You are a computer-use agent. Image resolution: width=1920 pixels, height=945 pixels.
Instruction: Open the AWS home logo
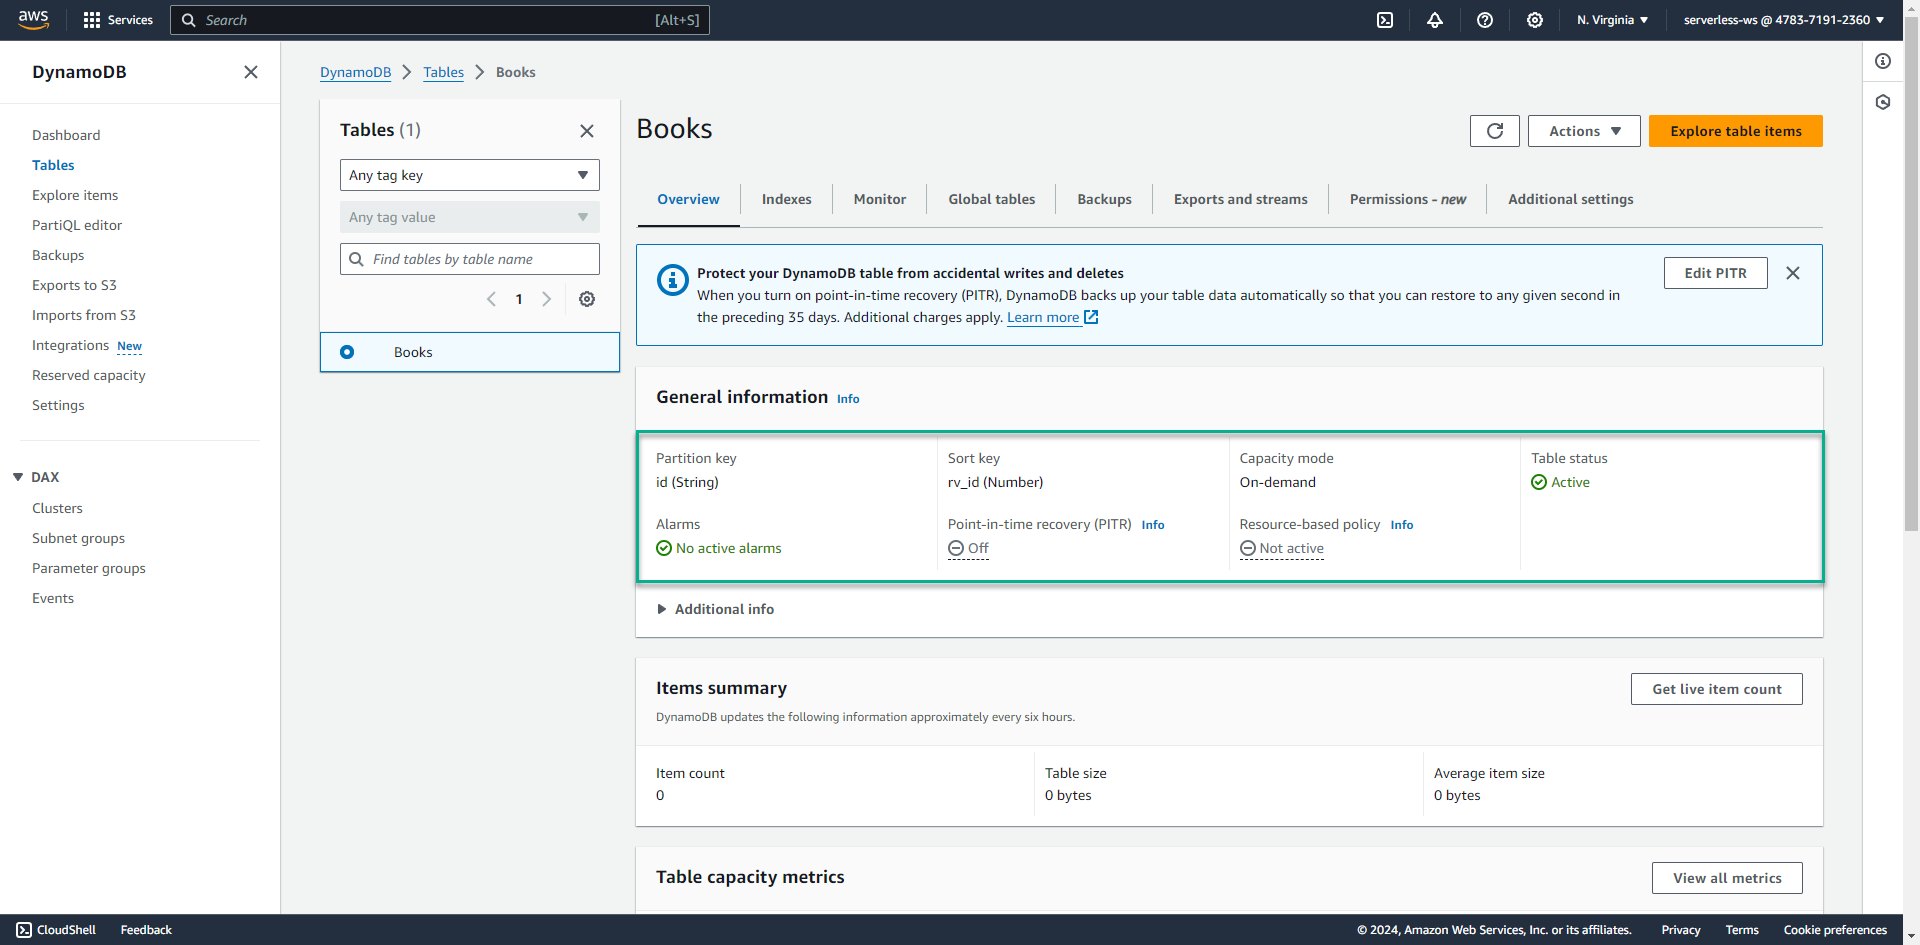pos(33,20)
